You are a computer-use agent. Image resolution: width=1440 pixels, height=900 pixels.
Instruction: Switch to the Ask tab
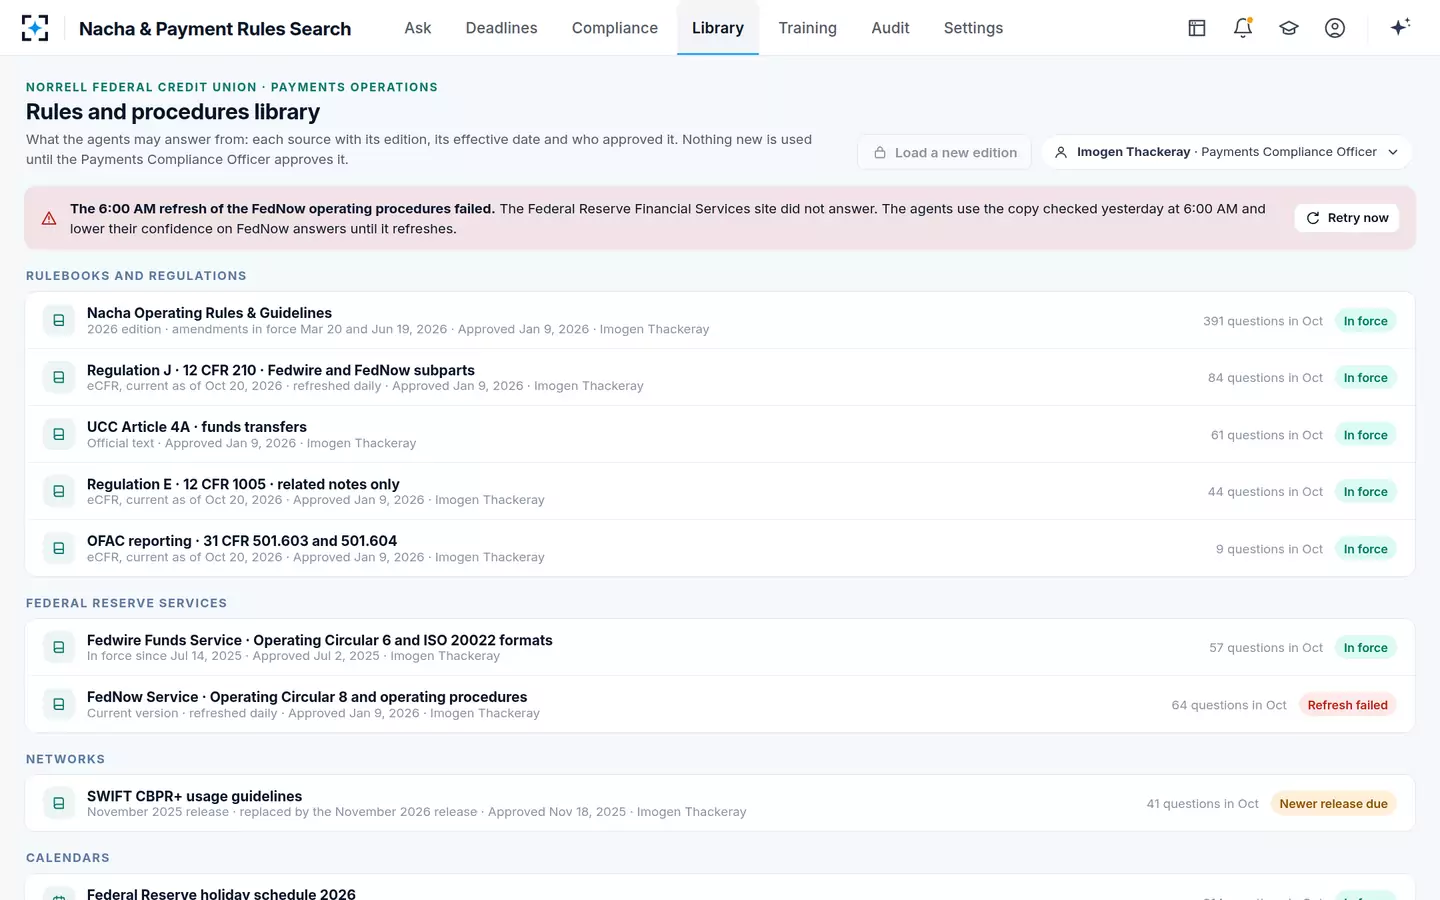[x=418, y=28]
